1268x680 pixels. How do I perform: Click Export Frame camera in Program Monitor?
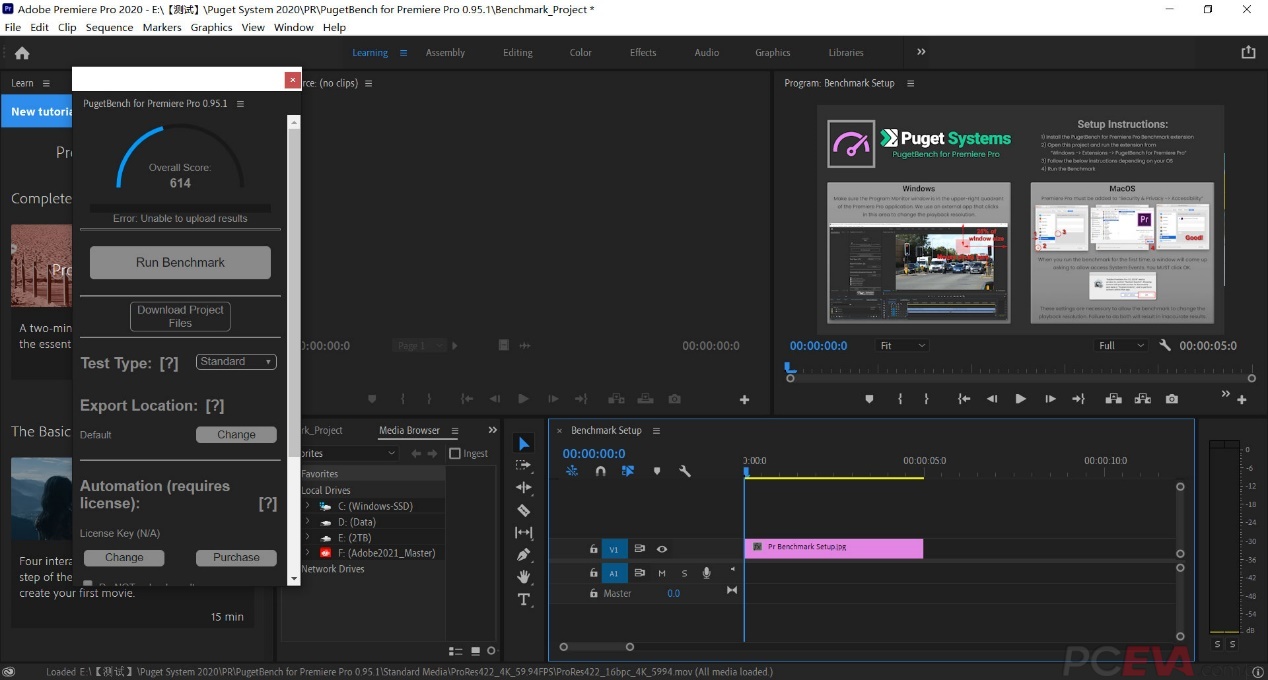1171,399
